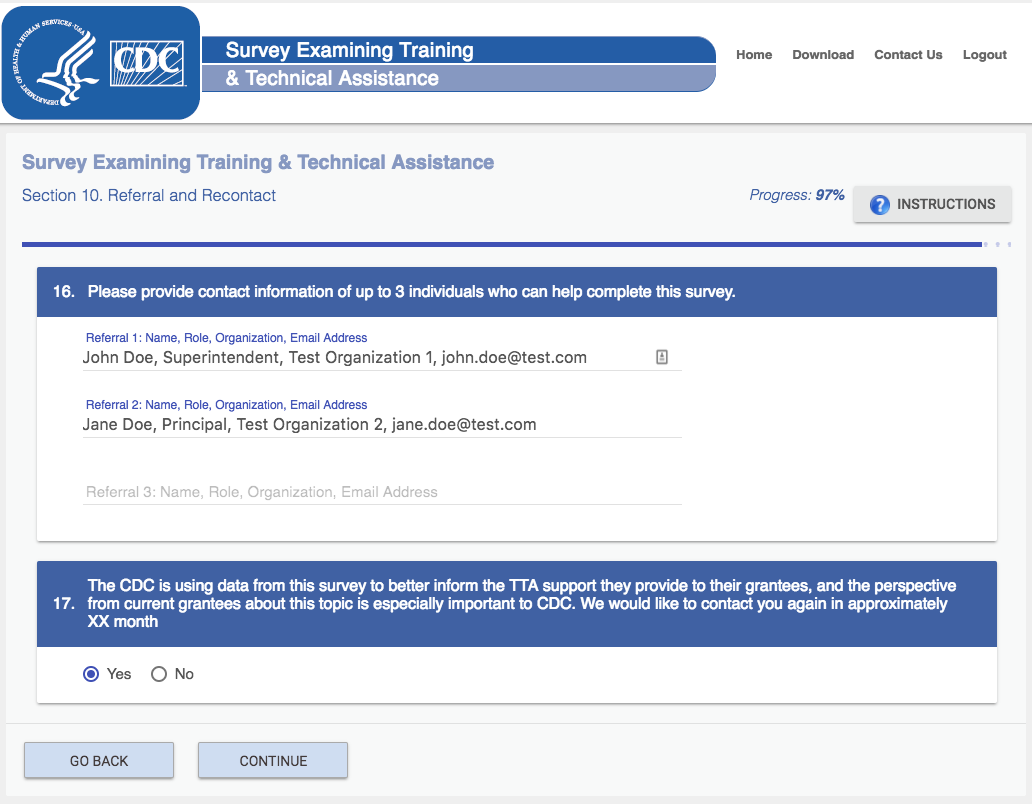Open the Contact Us page
The height and width of the screenshot is (804, 1032).
(908, 55)
